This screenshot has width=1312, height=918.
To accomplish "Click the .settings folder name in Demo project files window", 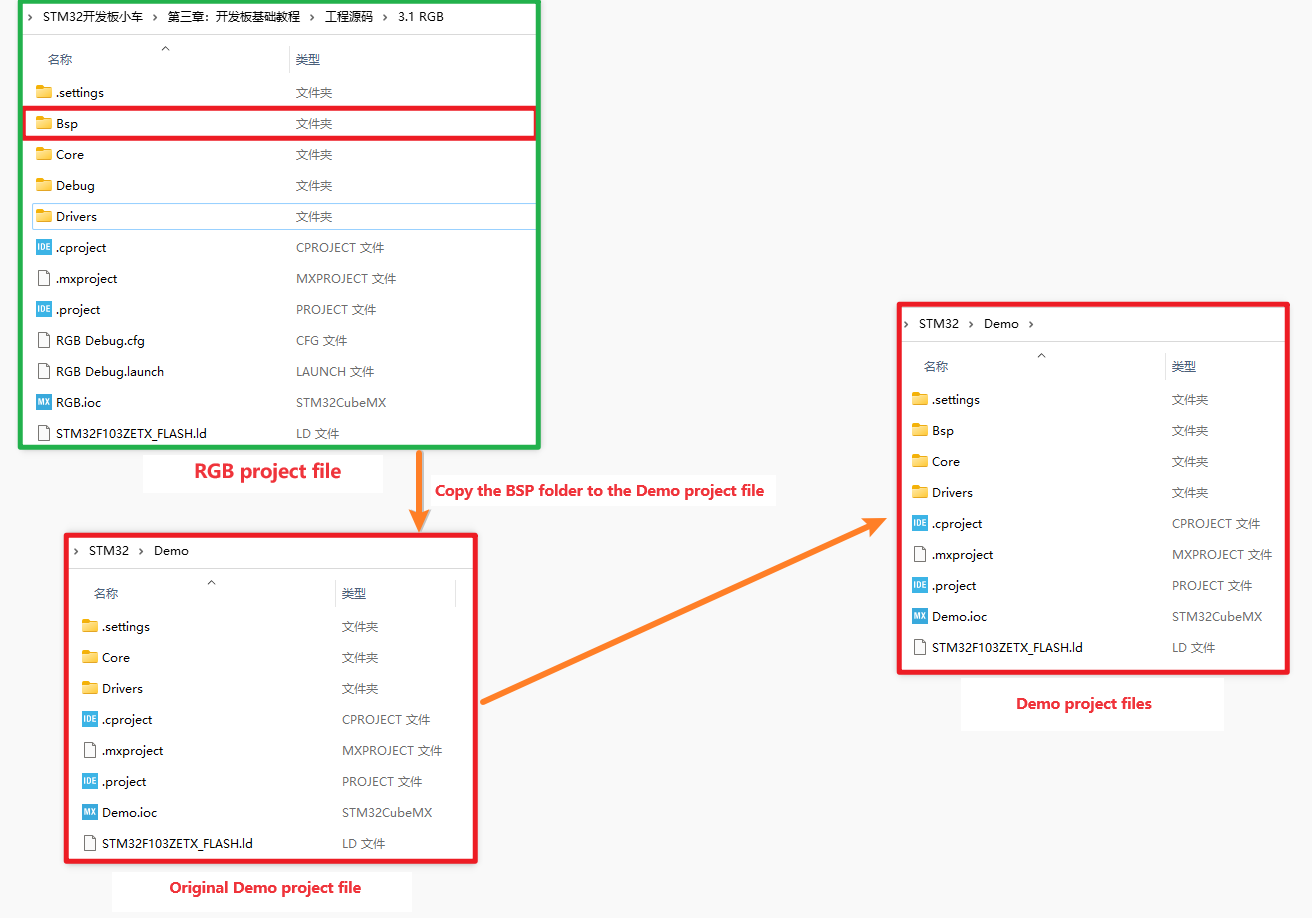I will click(956, 399).
